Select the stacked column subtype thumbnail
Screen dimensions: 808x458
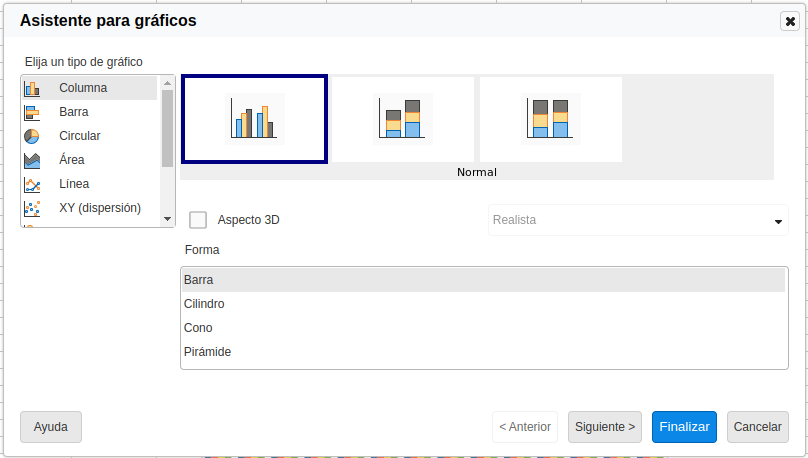click(x=402, y=119)
